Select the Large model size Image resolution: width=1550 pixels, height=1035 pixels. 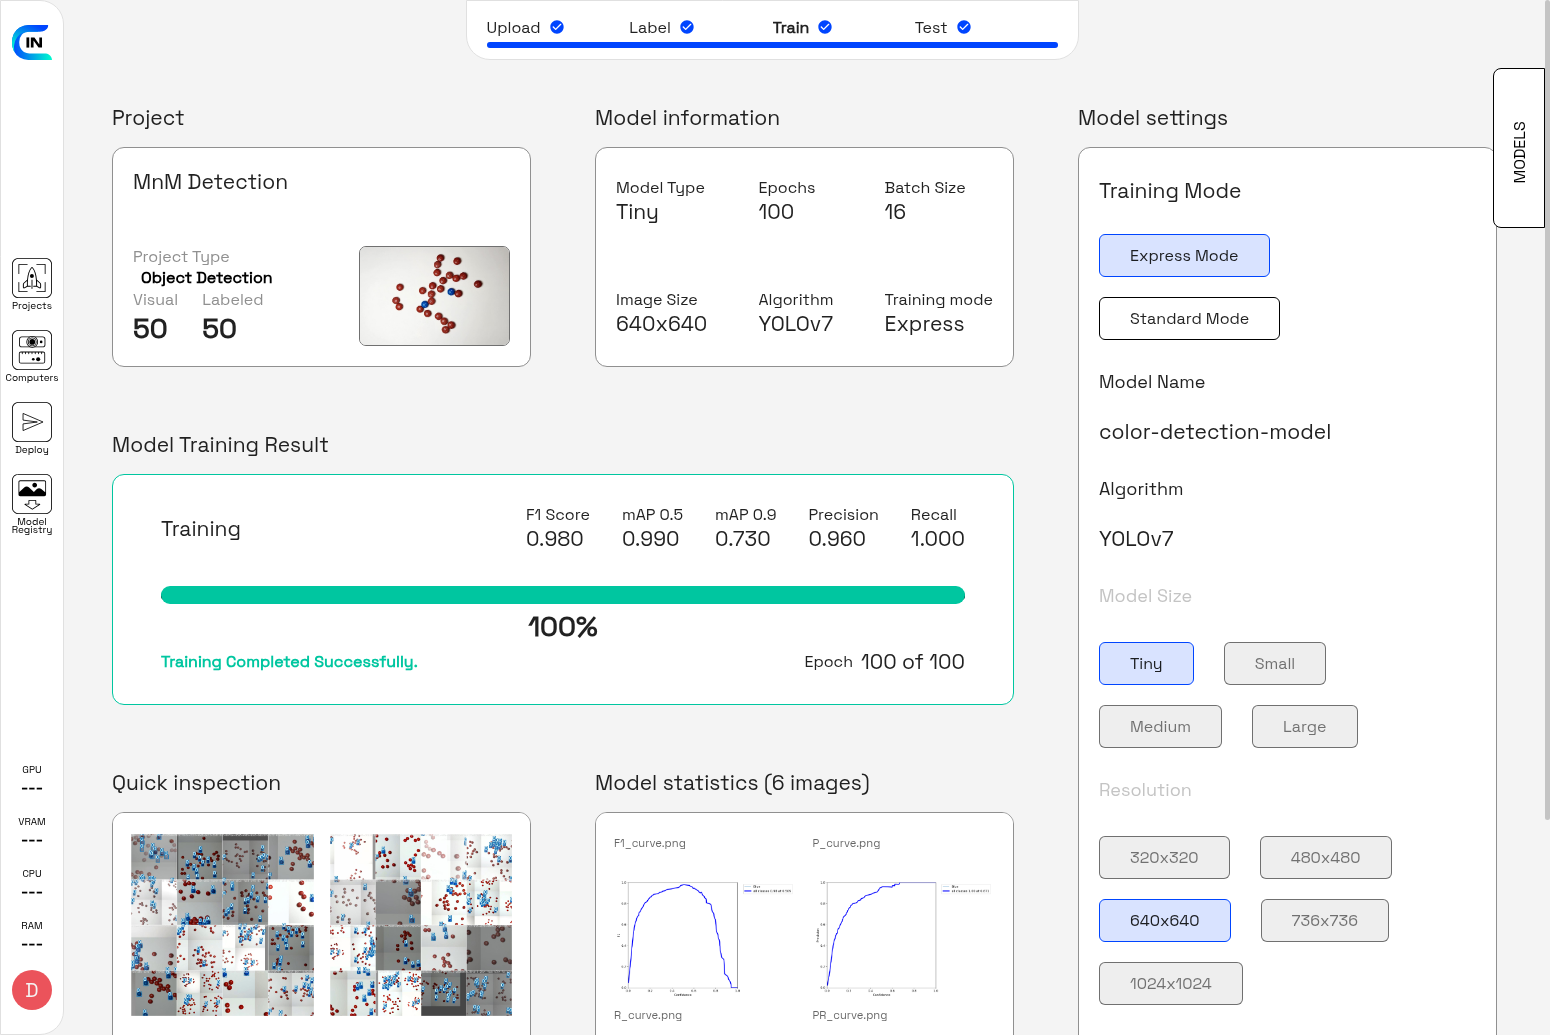pyautogui.click(x=1304, y=726)
